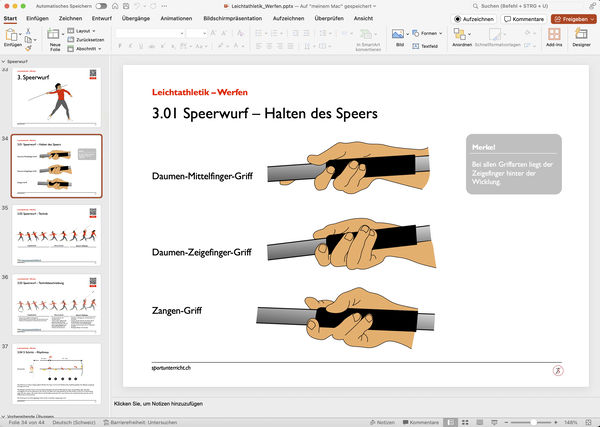Click the notes area 'Klicken Sie, um Notizen hinzuzufügen'

click(158, 404)
